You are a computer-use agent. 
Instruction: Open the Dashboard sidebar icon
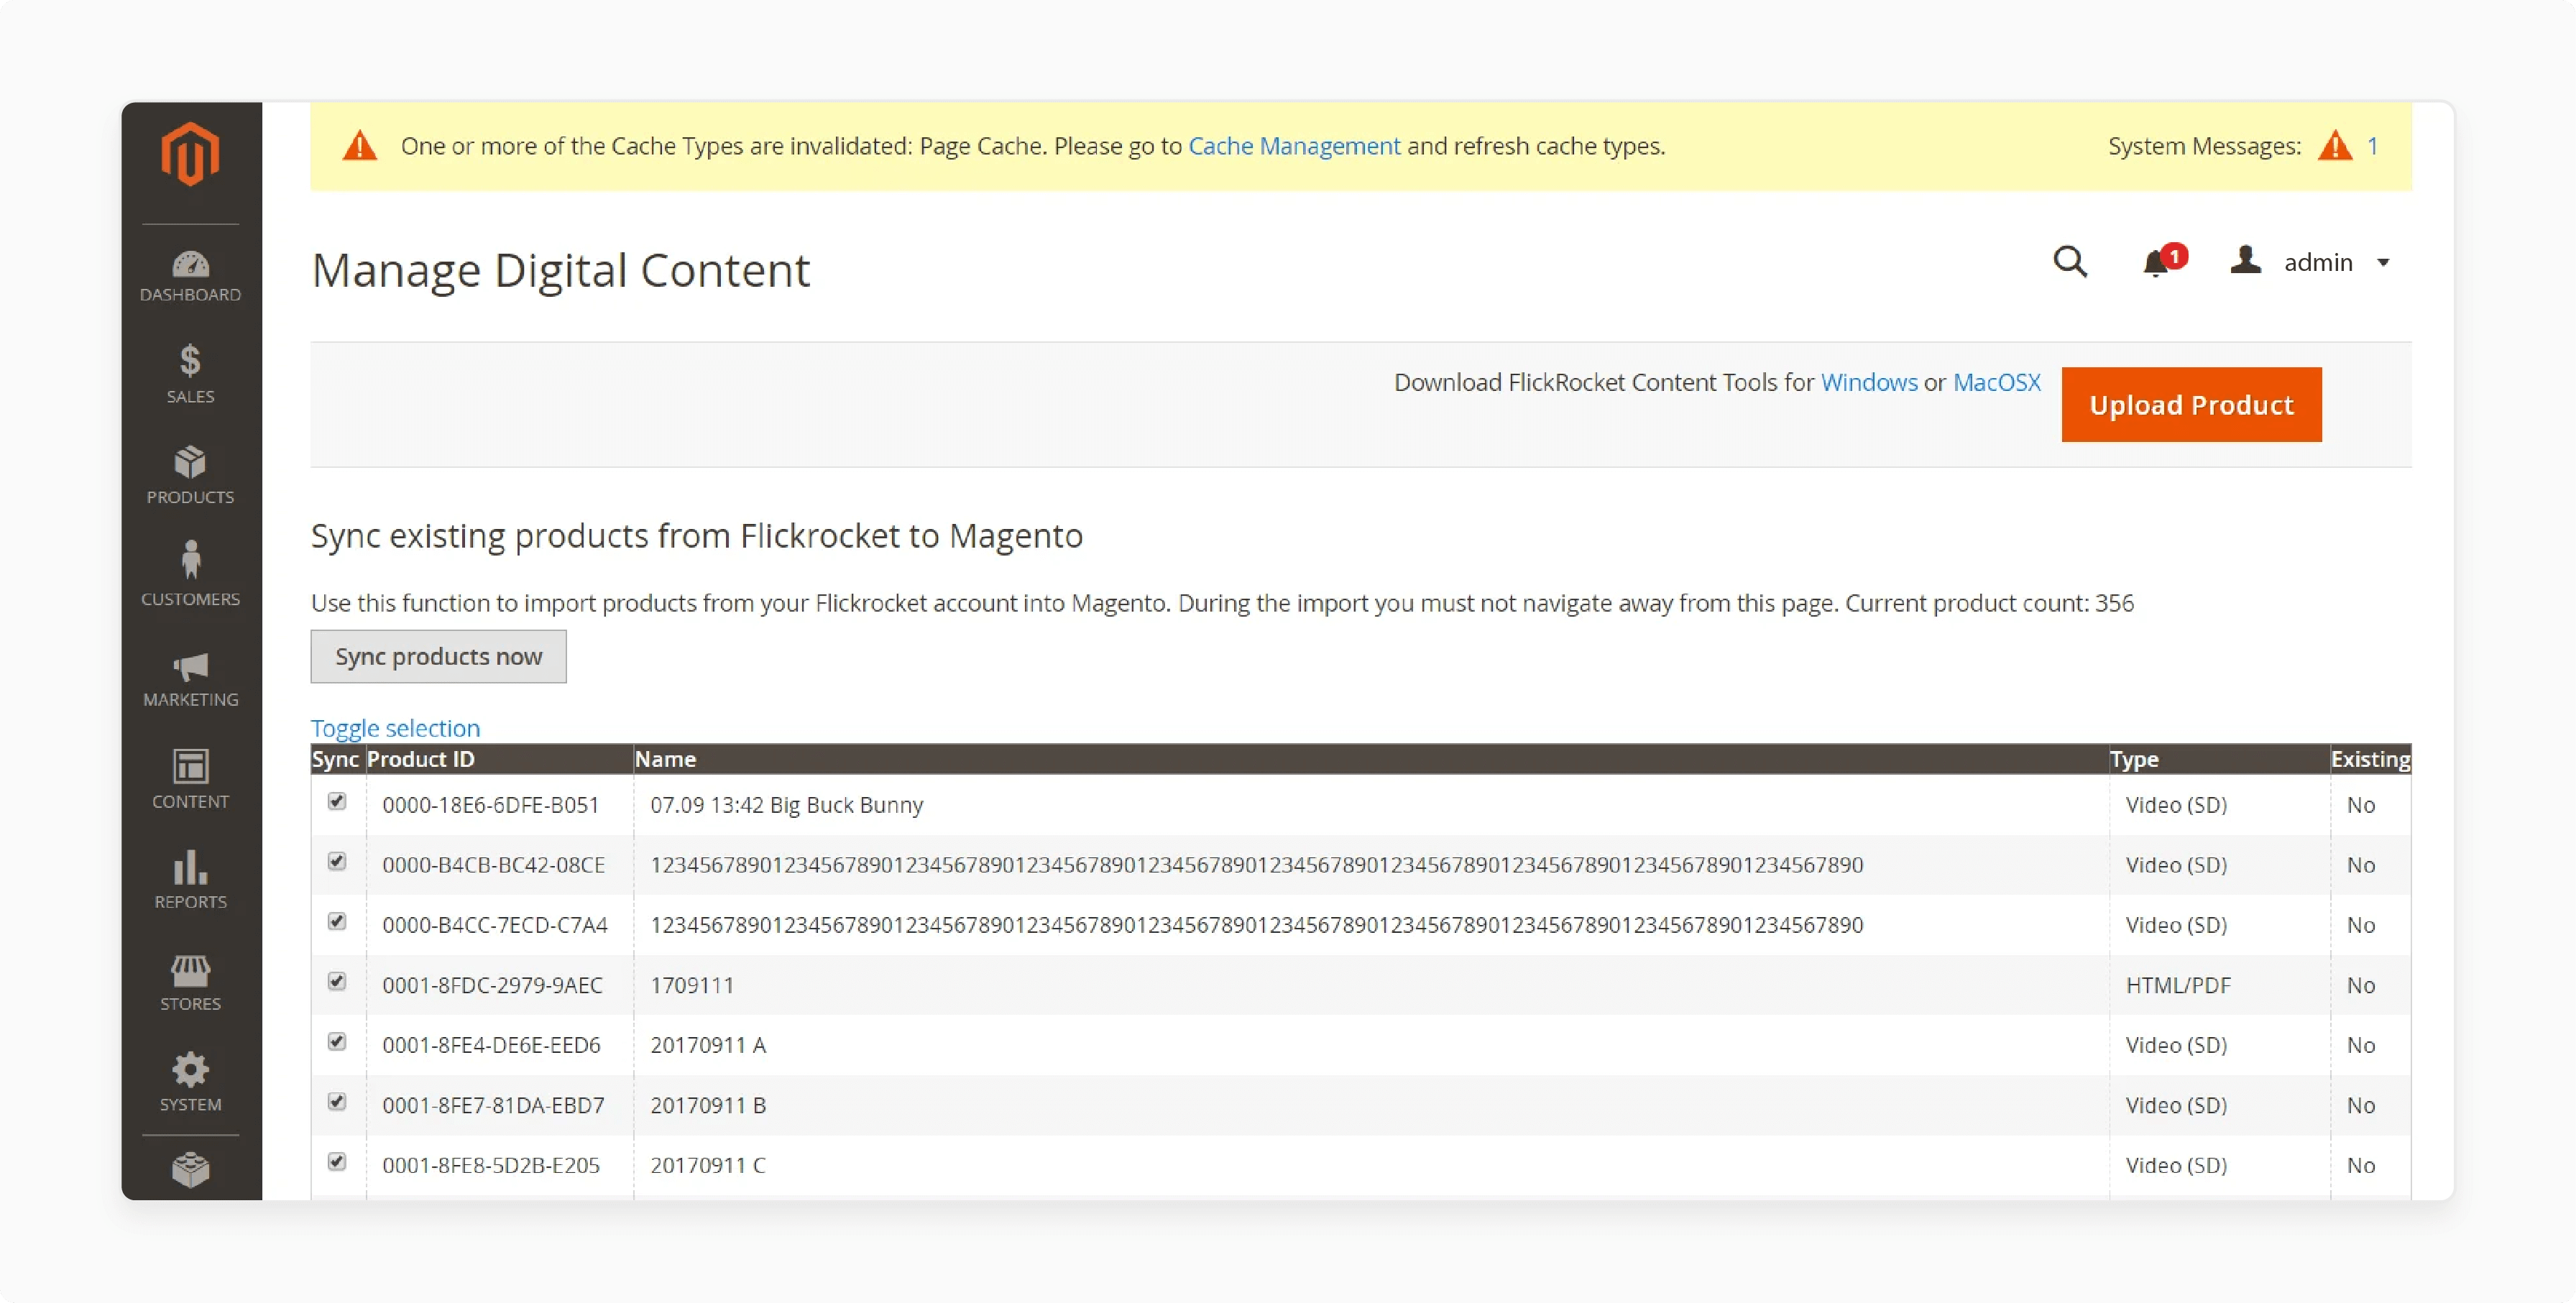190,264
